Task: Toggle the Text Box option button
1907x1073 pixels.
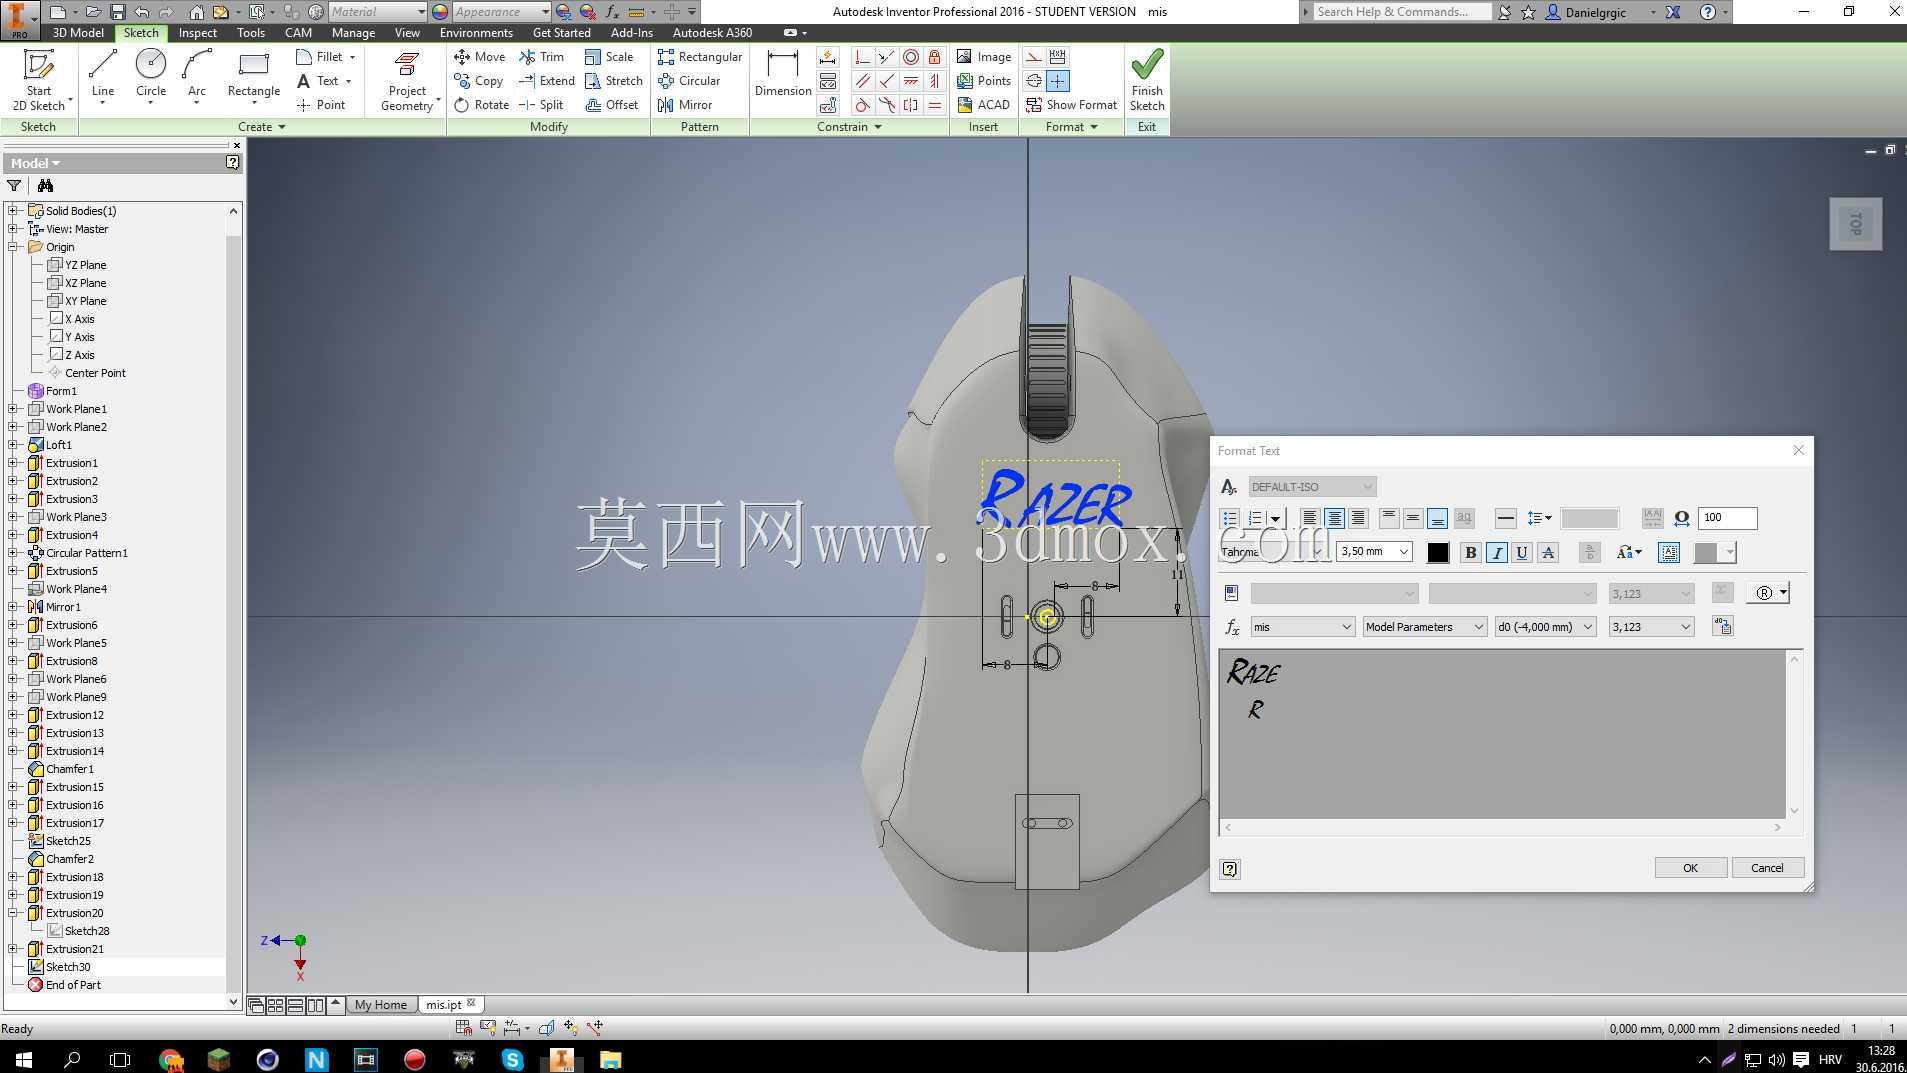Action: (1669, 553)
